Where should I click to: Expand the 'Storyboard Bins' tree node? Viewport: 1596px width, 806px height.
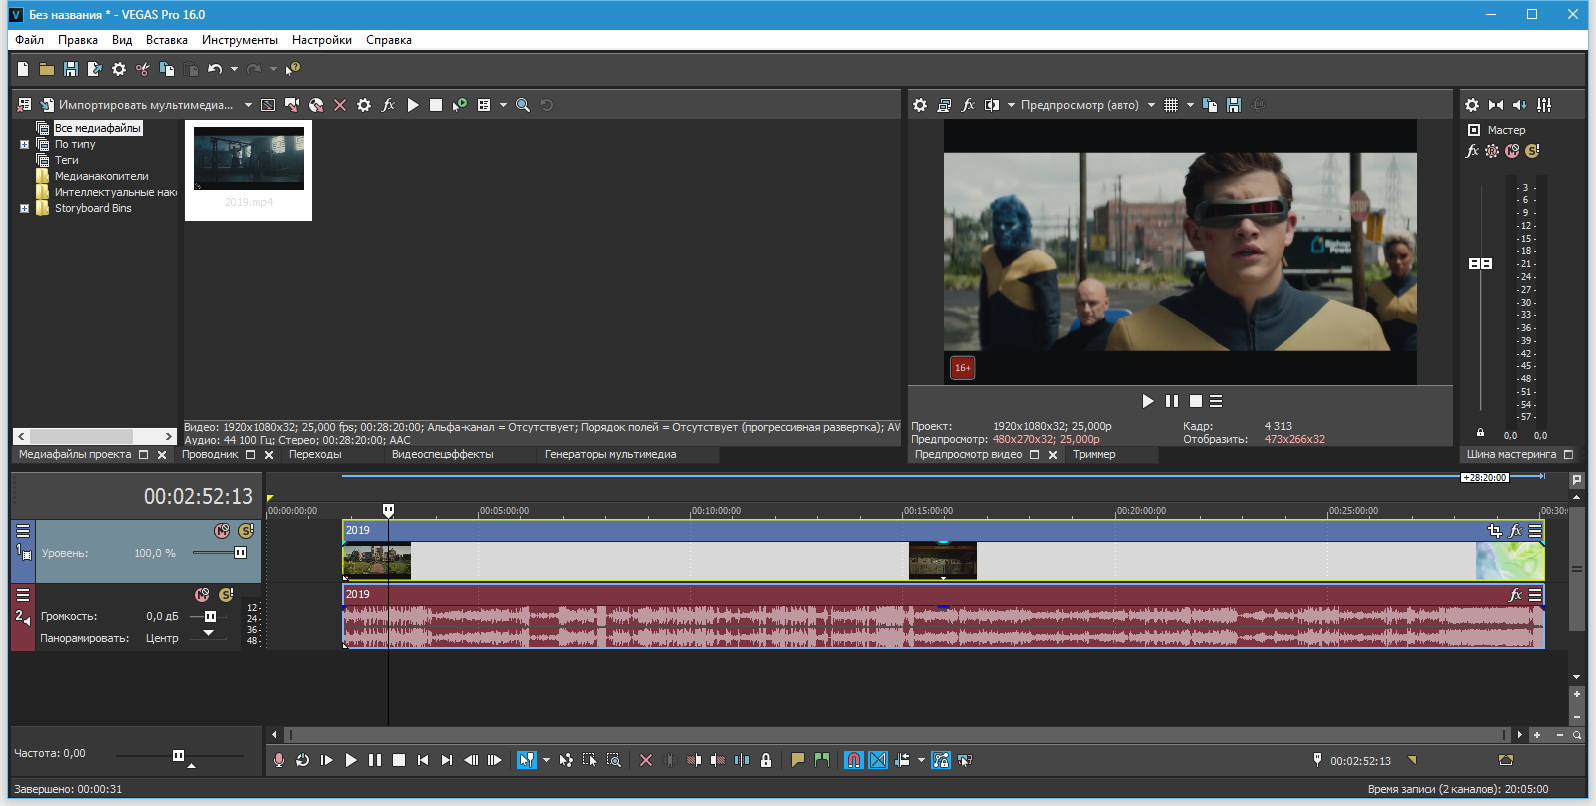point(24,208)
